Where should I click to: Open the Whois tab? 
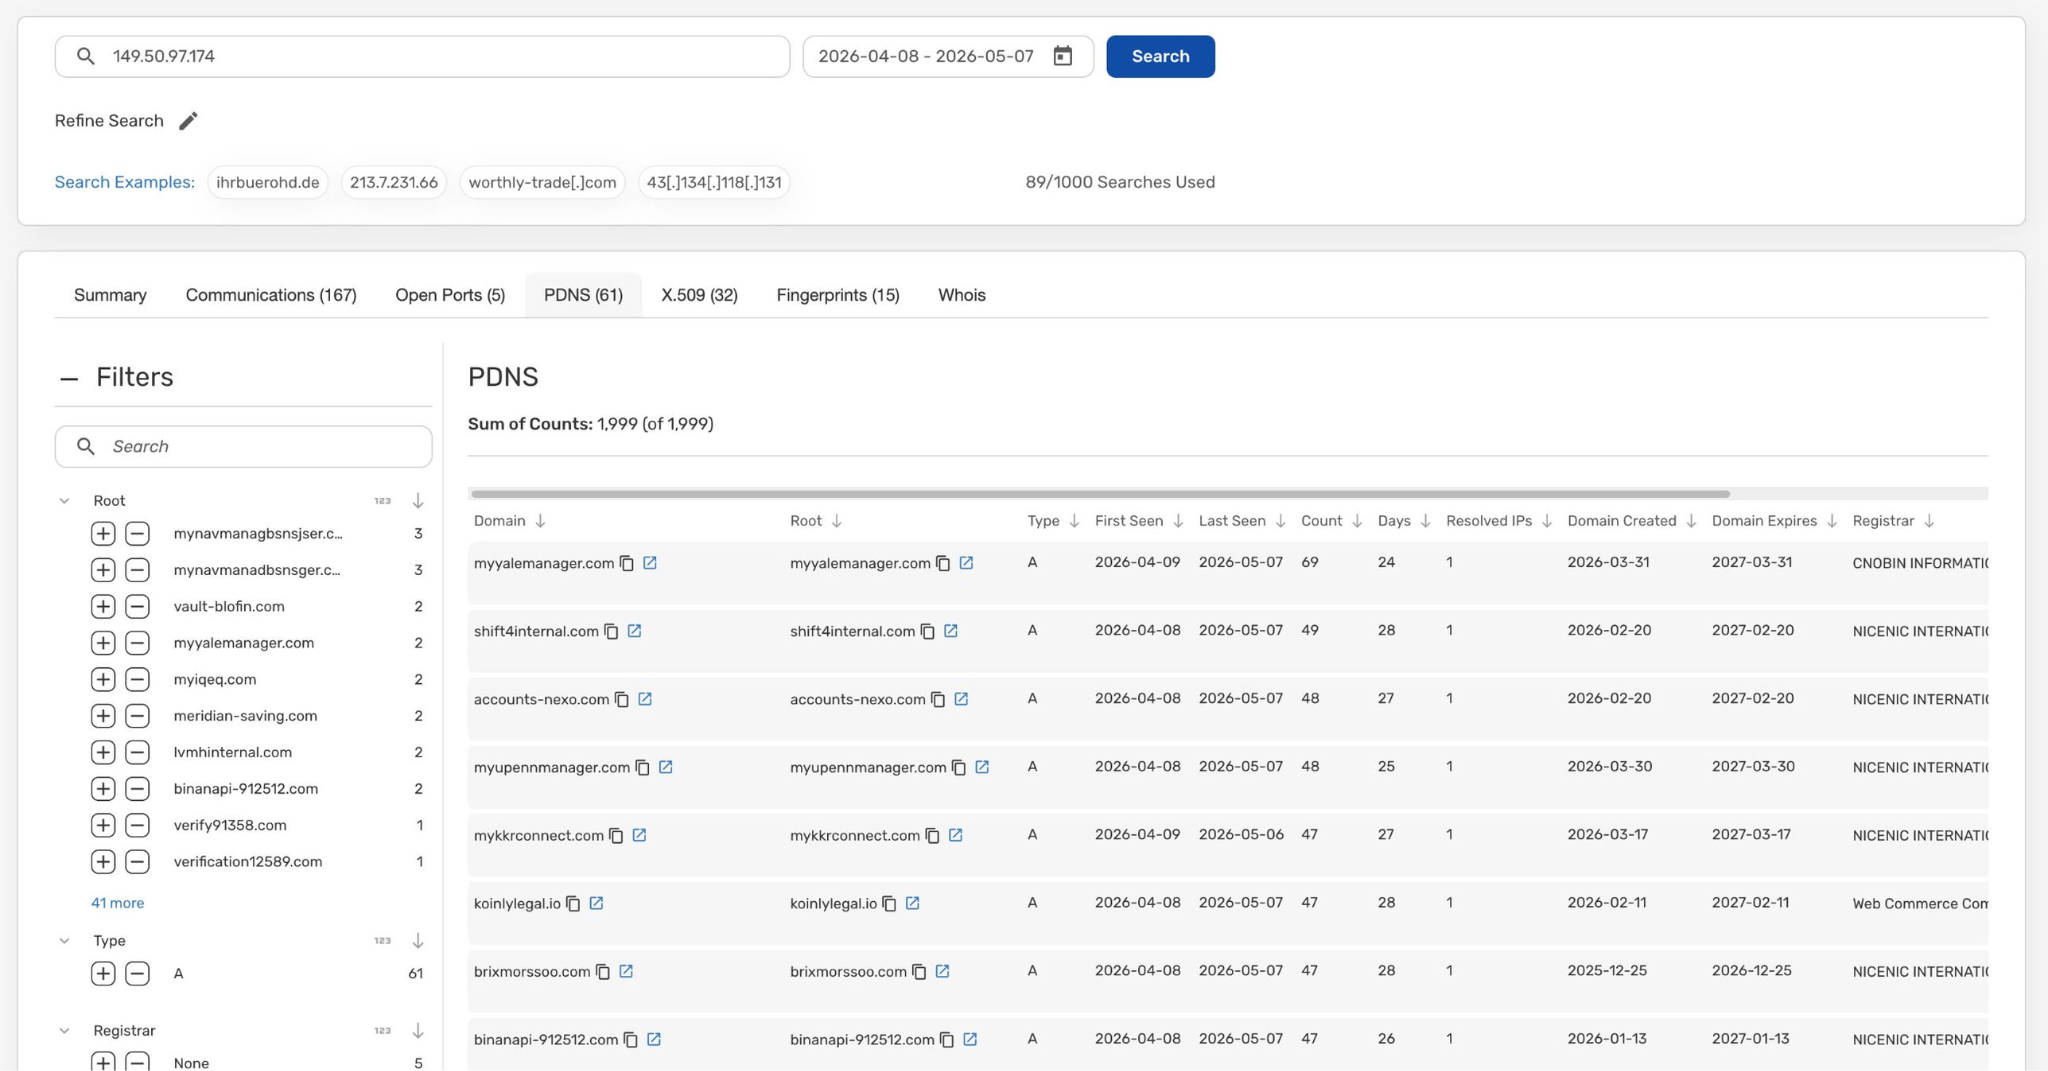962,295
